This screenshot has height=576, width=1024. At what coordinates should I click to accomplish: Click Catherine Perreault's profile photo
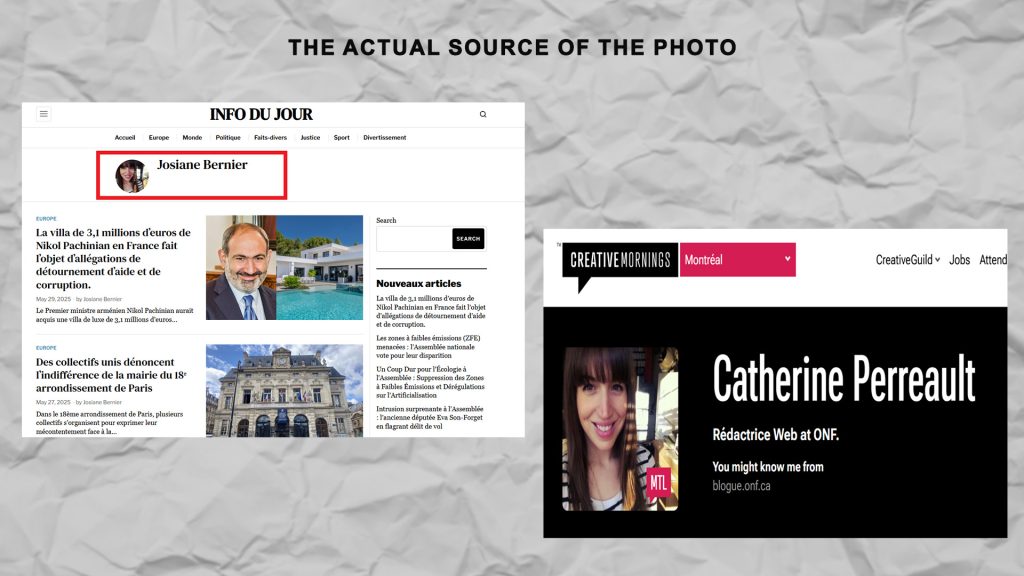pos(620,429)
